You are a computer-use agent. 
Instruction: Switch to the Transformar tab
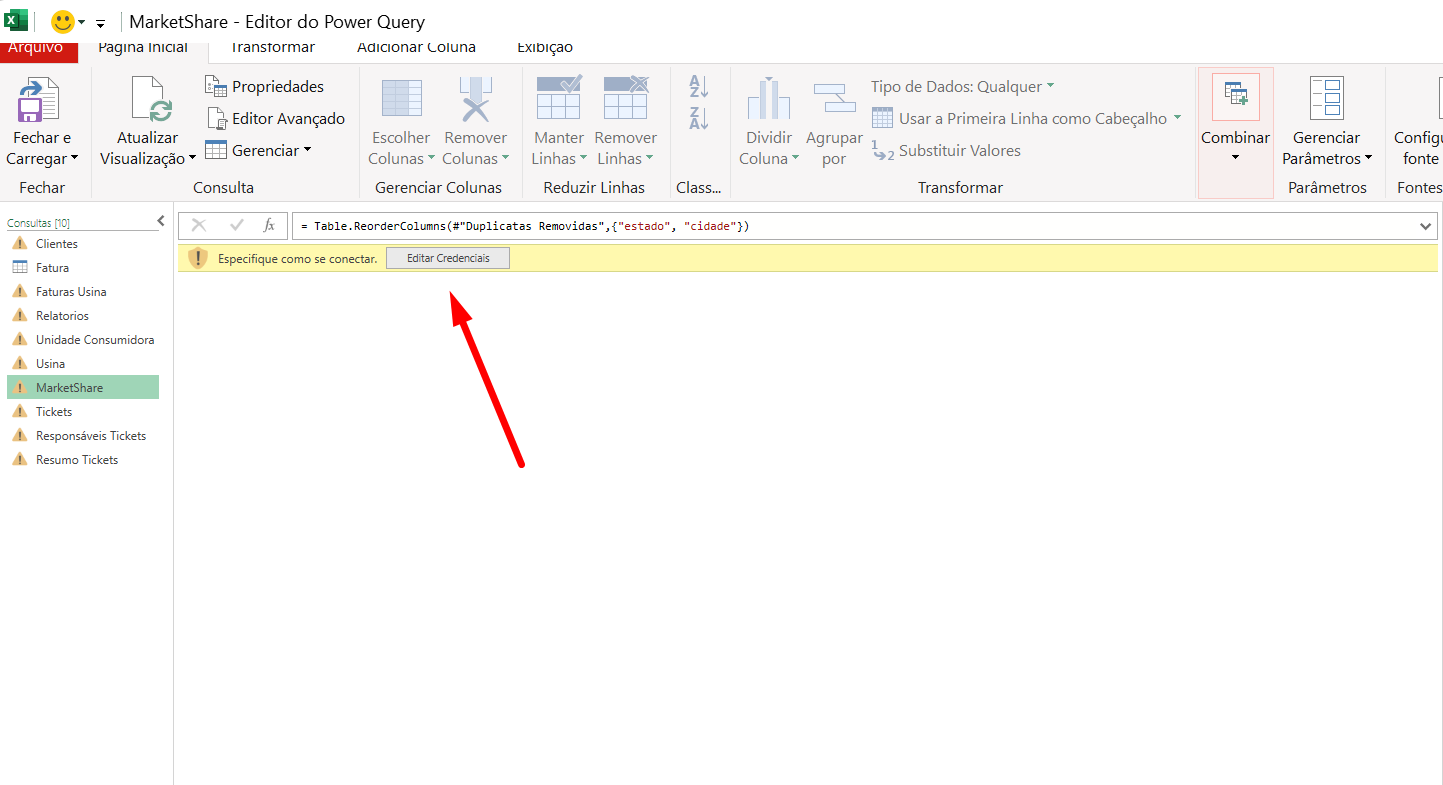(x=272, y=48)
